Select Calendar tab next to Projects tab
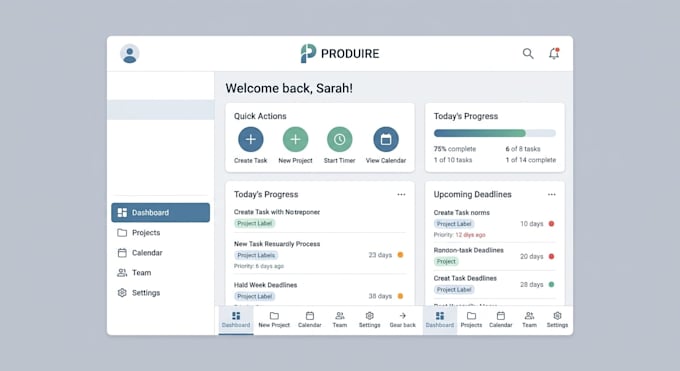The image size is (680, 371). [501, 320]
